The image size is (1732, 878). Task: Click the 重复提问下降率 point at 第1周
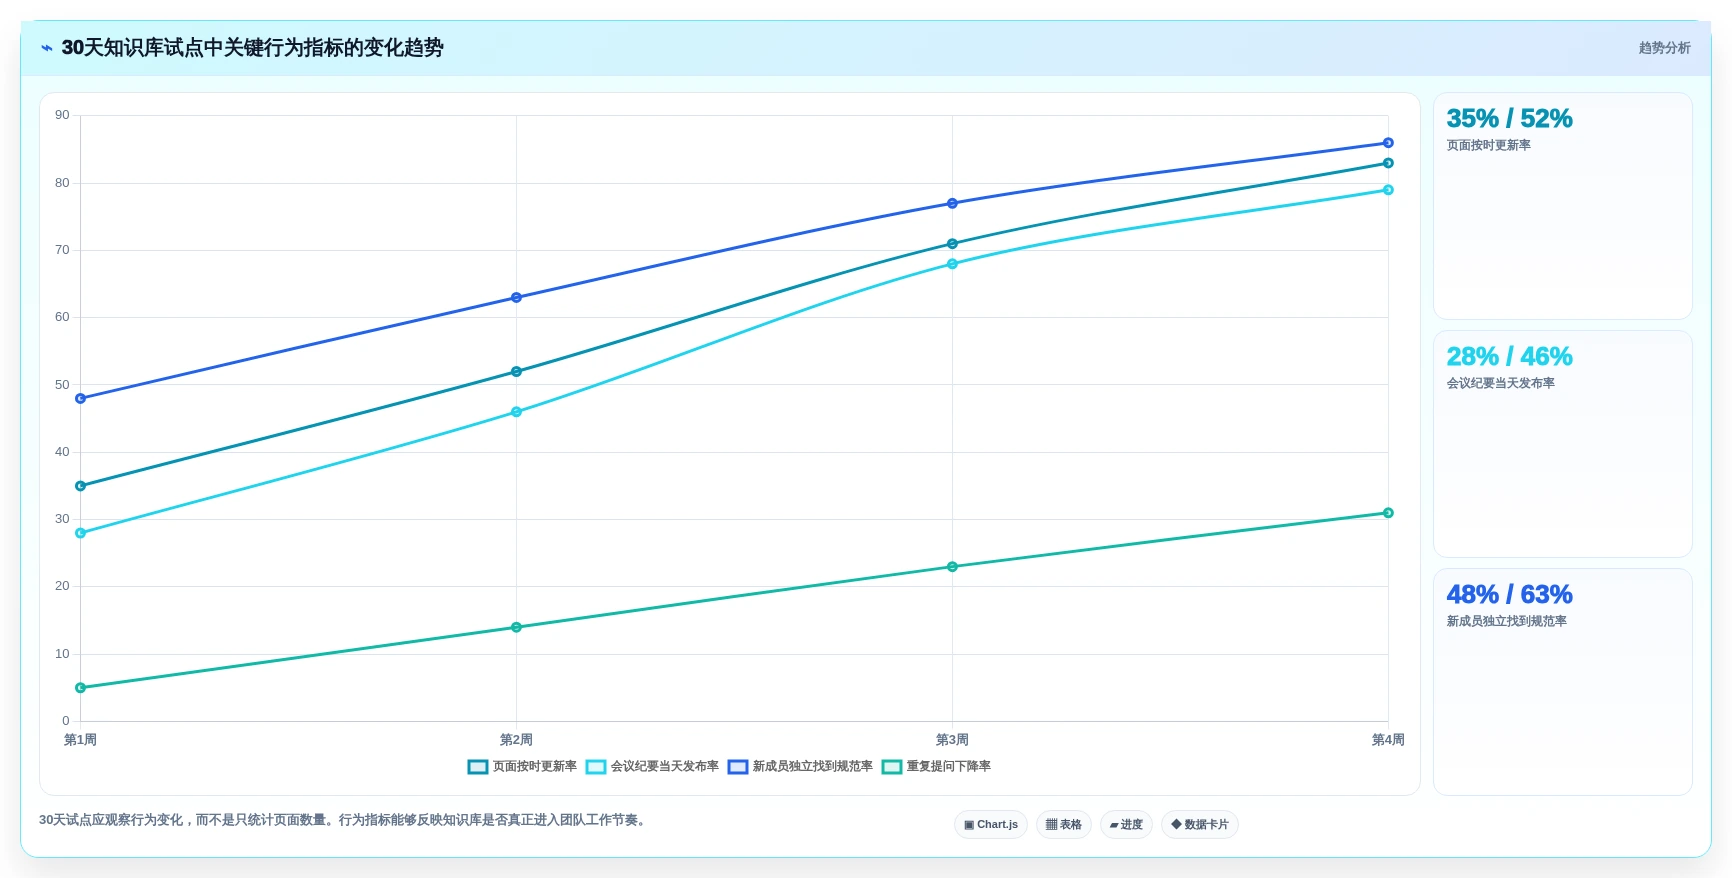point(81,688)
